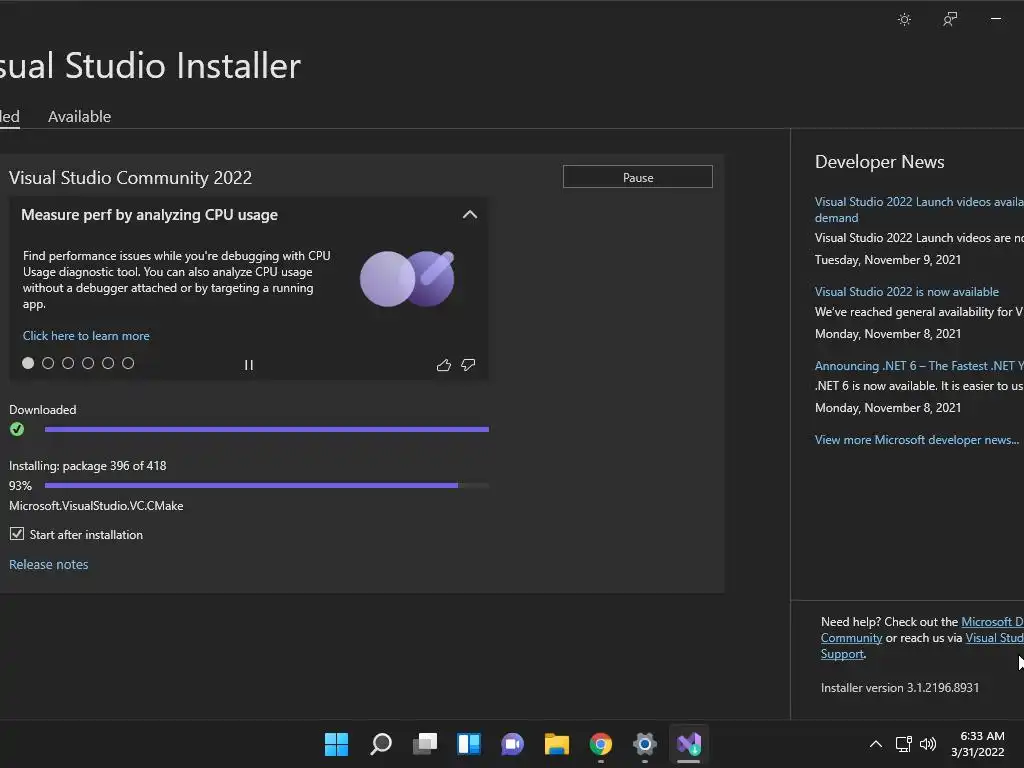Click the Developer News heading
The image size is (1024, 768).
point(880,162)
